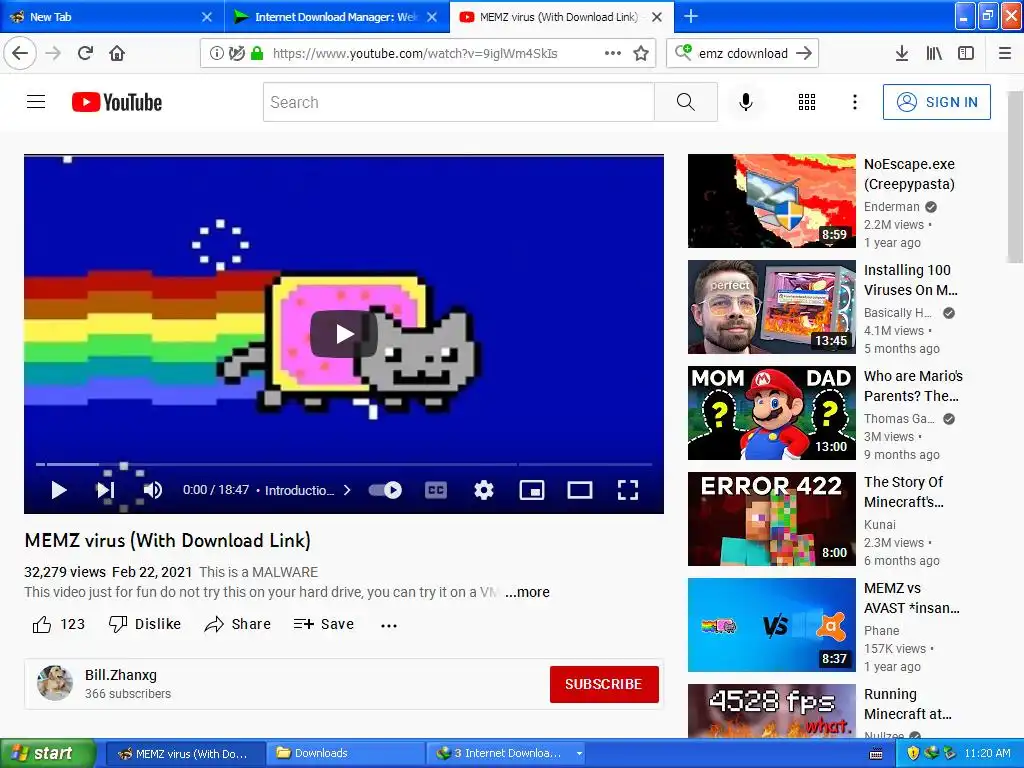Toggle autoplay switch in player
This screenshot has height=768, width=1024.
[385, 490]
